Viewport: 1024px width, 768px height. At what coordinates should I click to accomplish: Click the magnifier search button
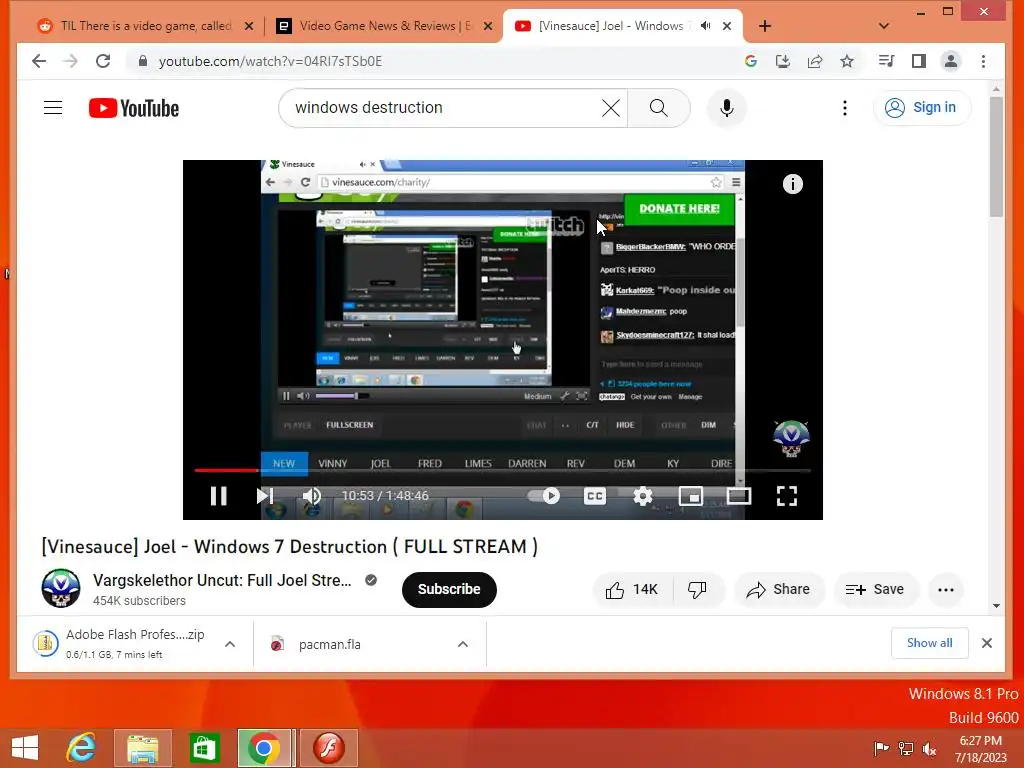658,108
